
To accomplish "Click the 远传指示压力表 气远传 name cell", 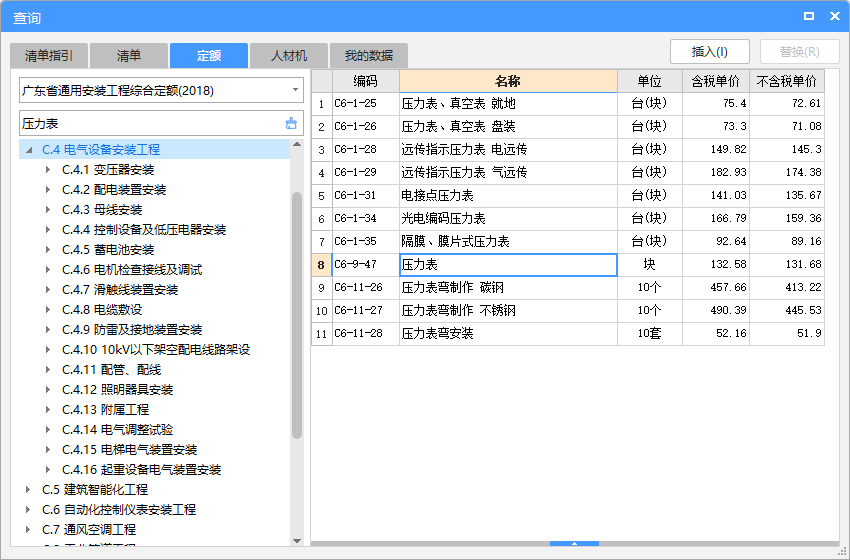I will pos(508,173).
